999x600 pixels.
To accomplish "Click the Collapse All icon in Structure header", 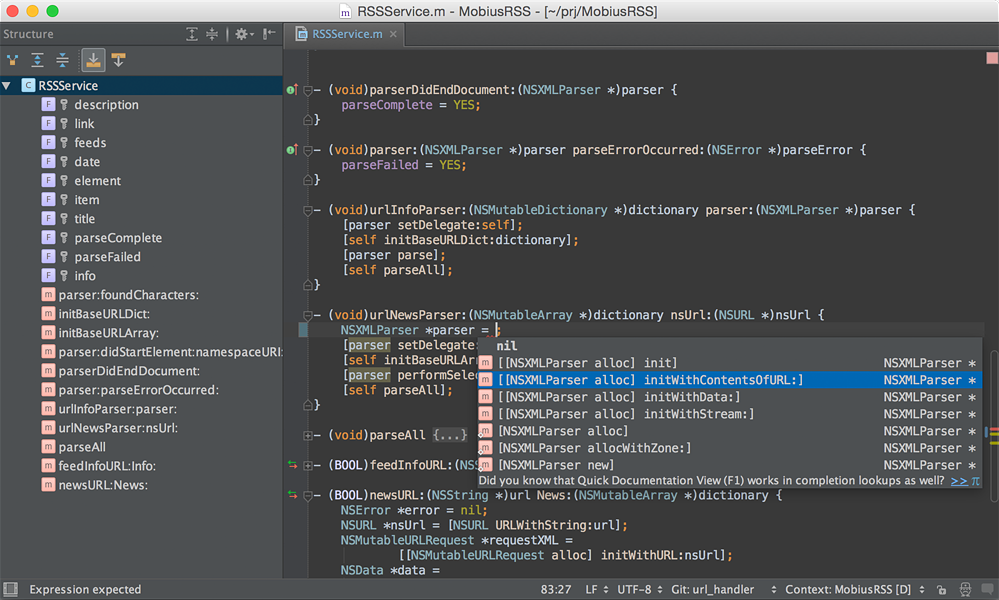I will tap(212, 34).
